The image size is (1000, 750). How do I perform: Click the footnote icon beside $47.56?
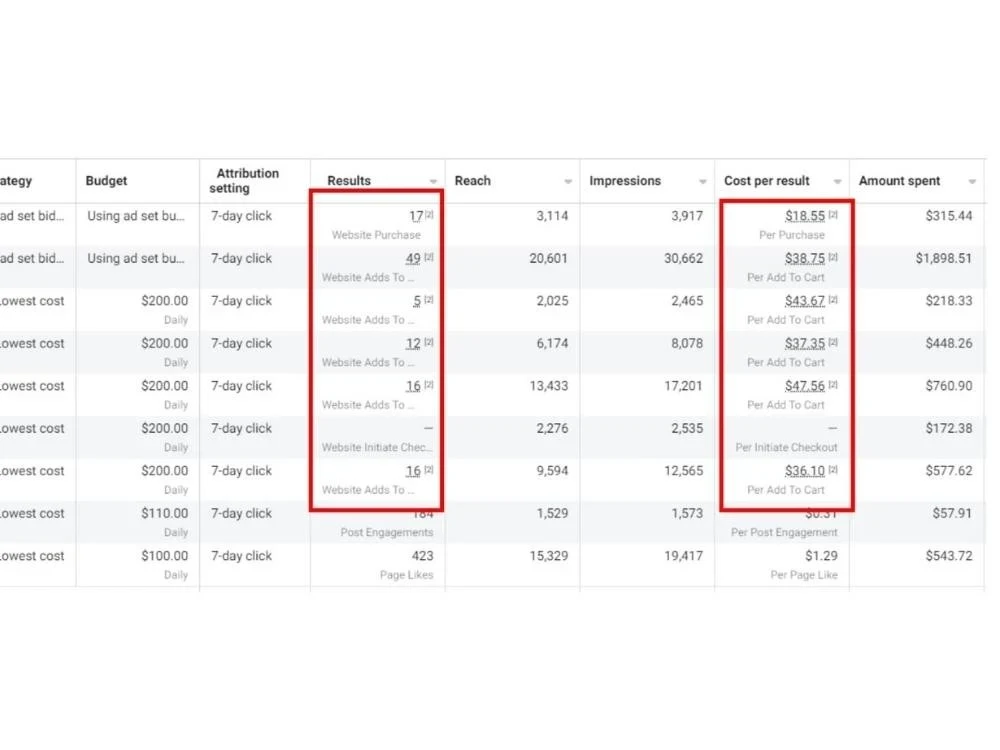833,385
